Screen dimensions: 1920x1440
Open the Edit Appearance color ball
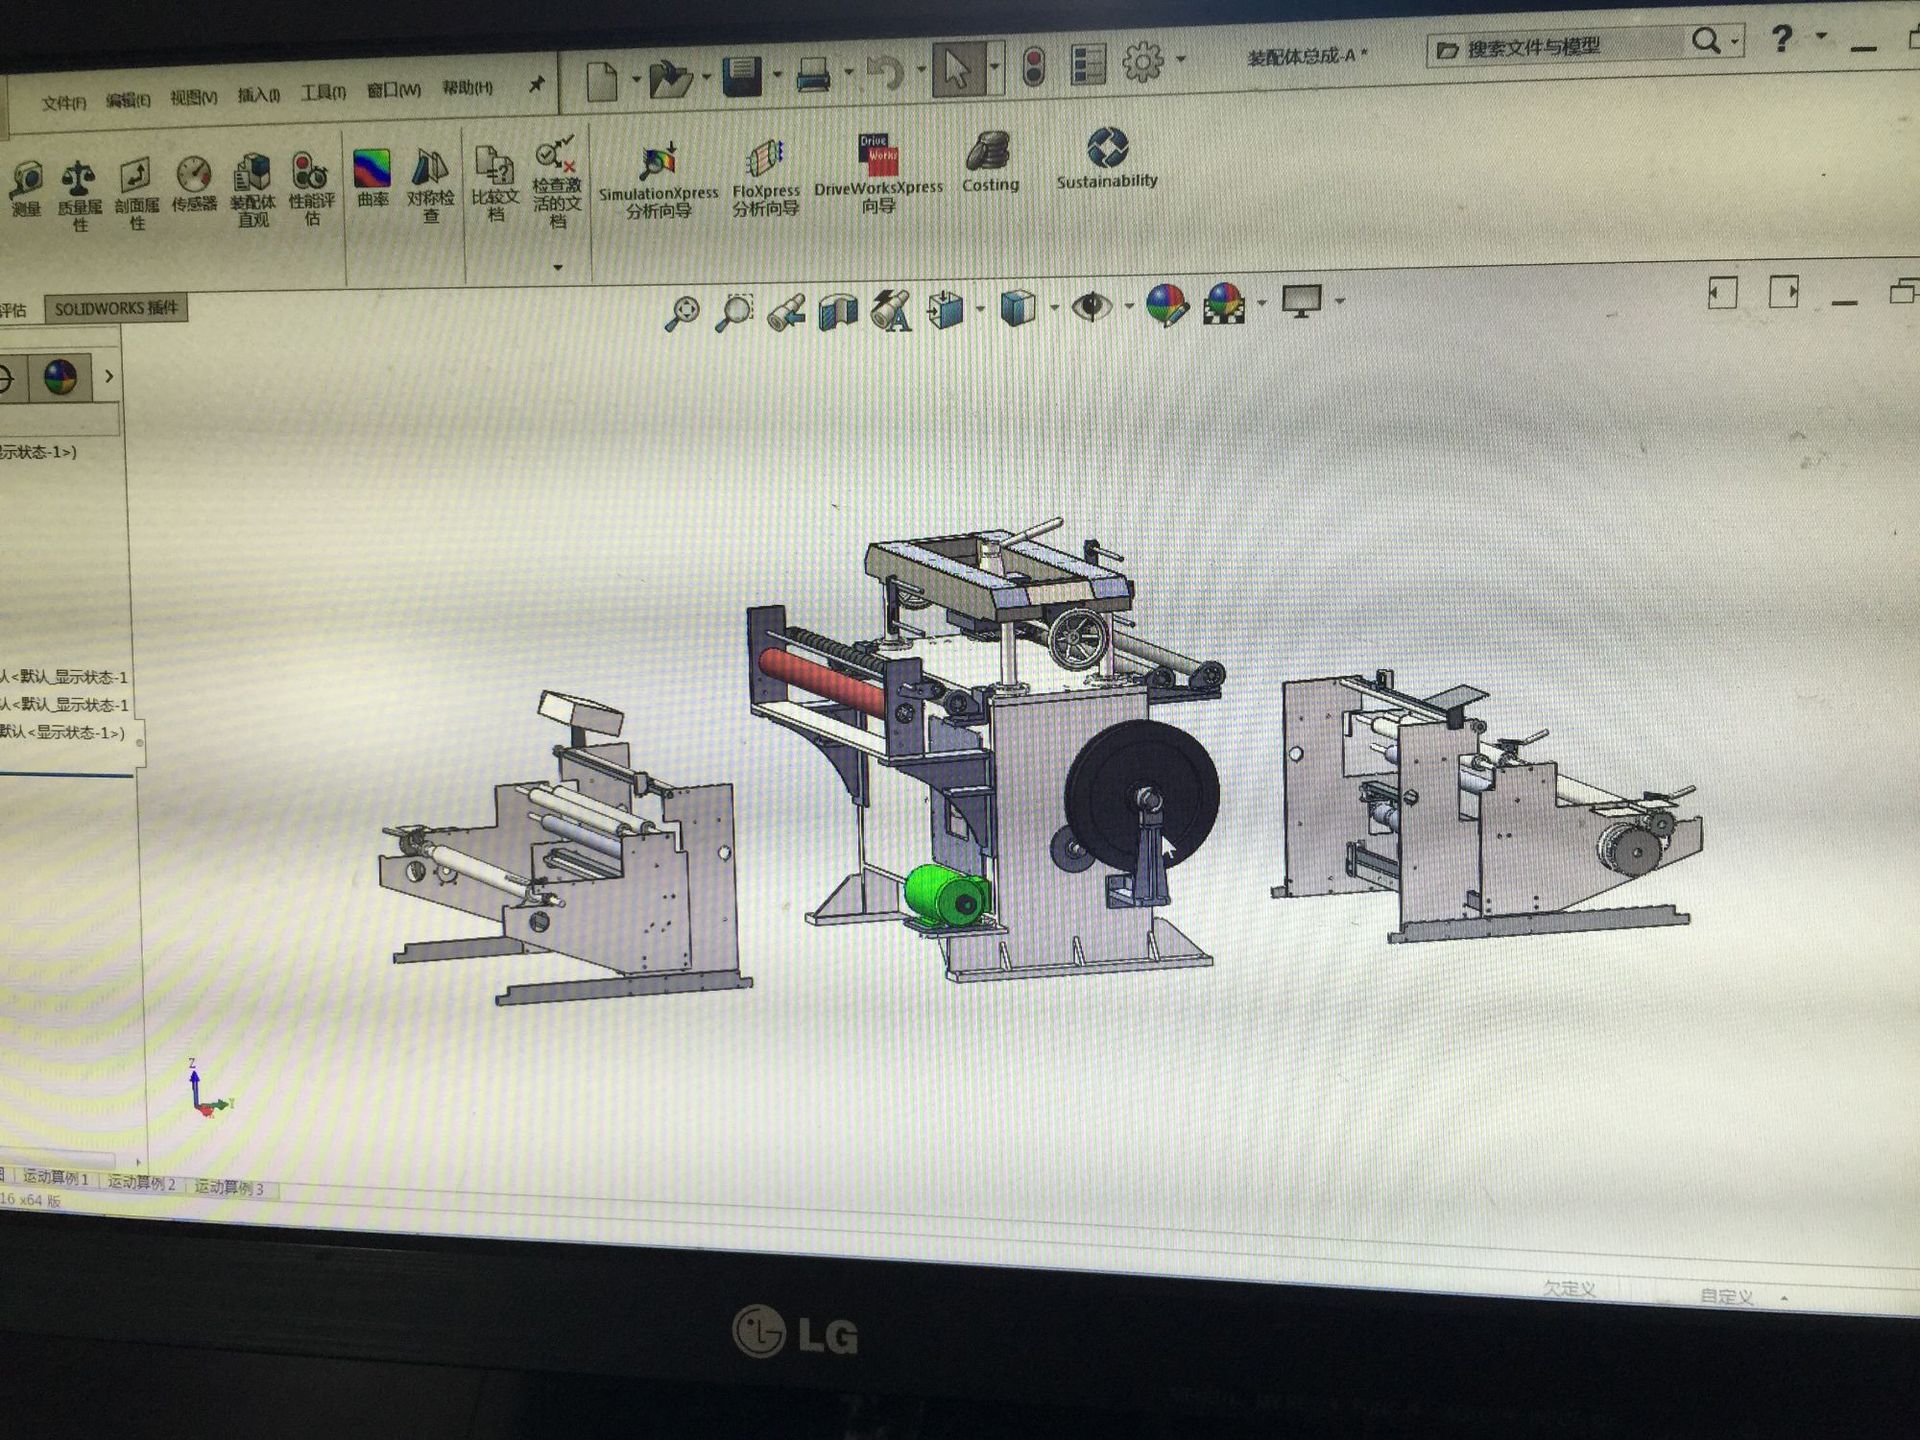point(1166,305)
